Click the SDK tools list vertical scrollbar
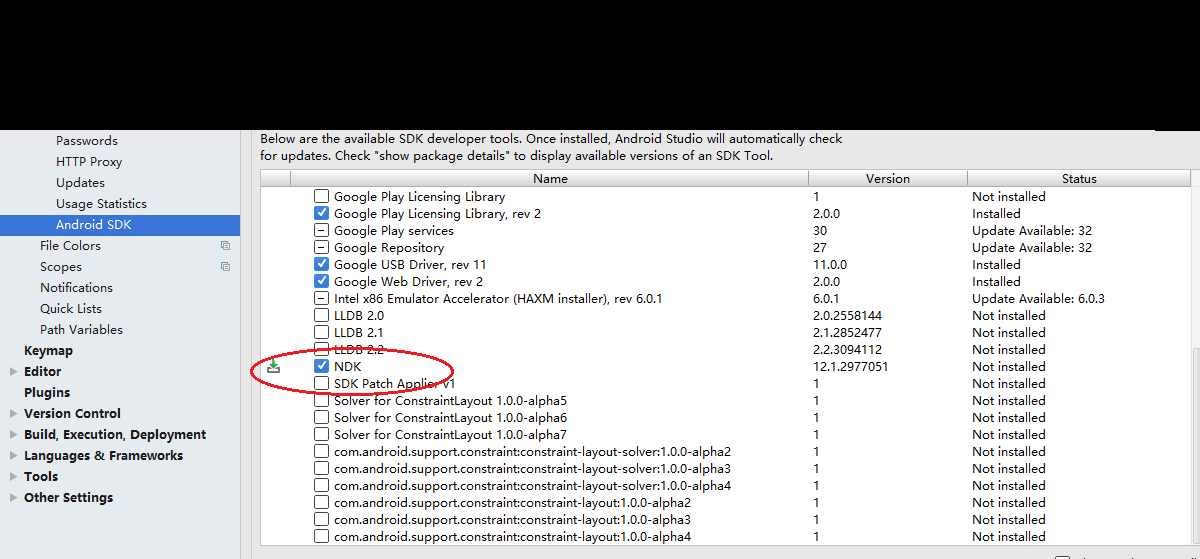This screenshot has height=559, width=1200. [1195, 445]
